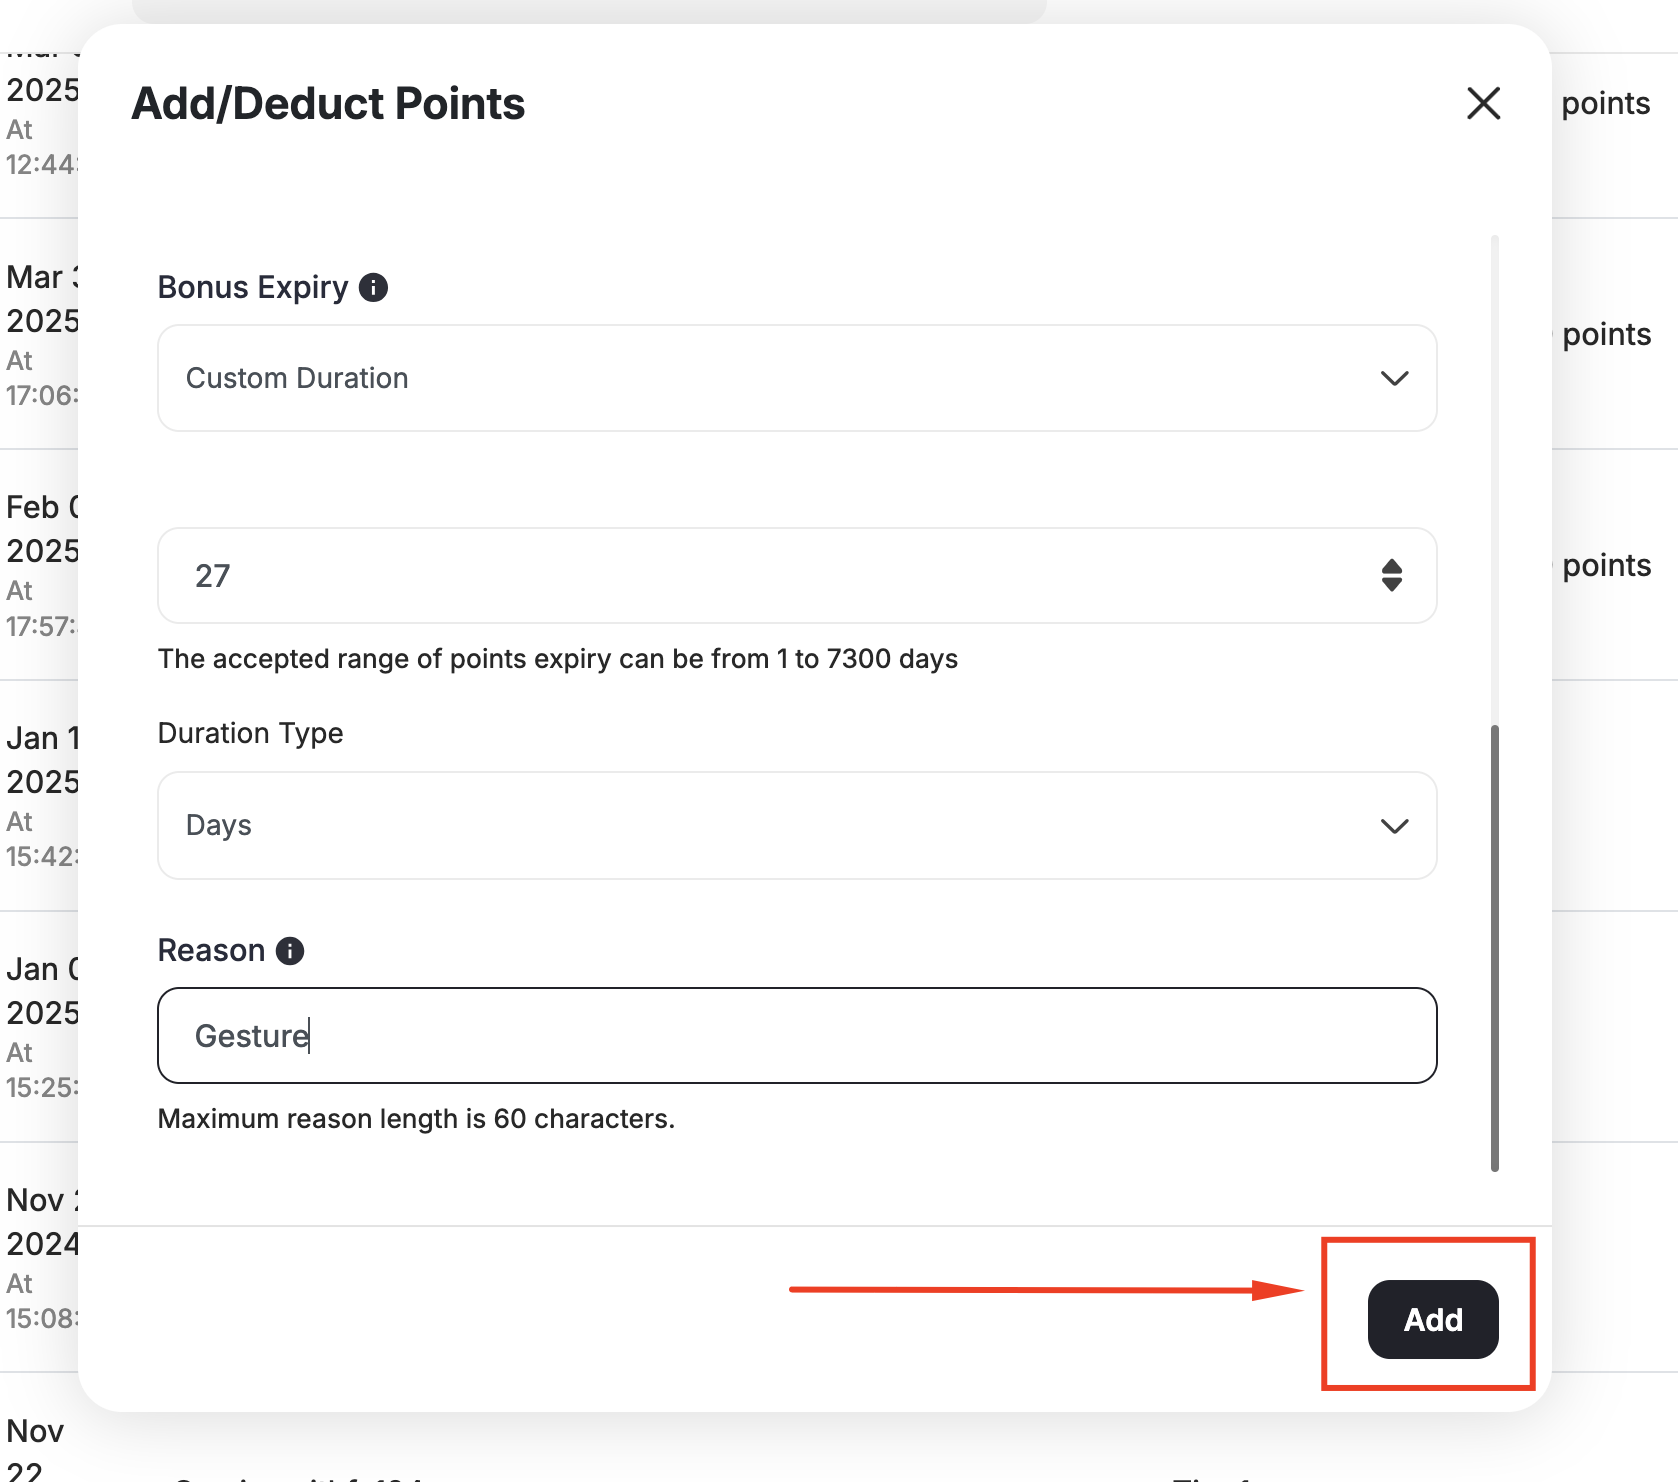Click the Add button to submit points
The height and width of the screenshot is (1482, 1678).
tap(1432, 1319)
